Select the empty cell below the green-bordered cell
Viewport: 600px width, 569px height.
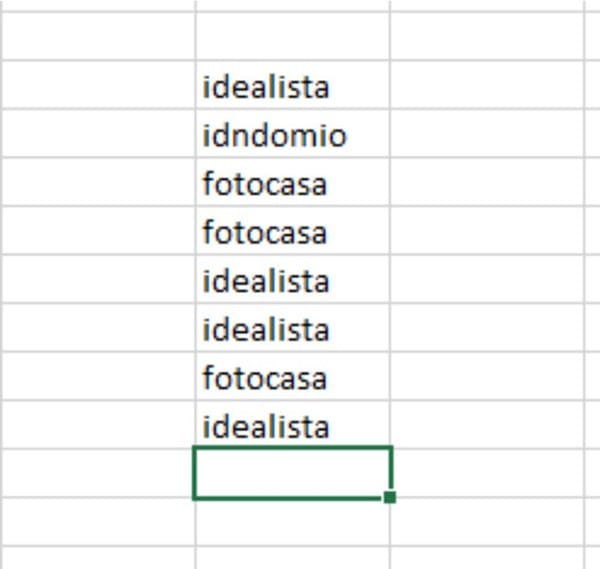click(x=292, y=522)
